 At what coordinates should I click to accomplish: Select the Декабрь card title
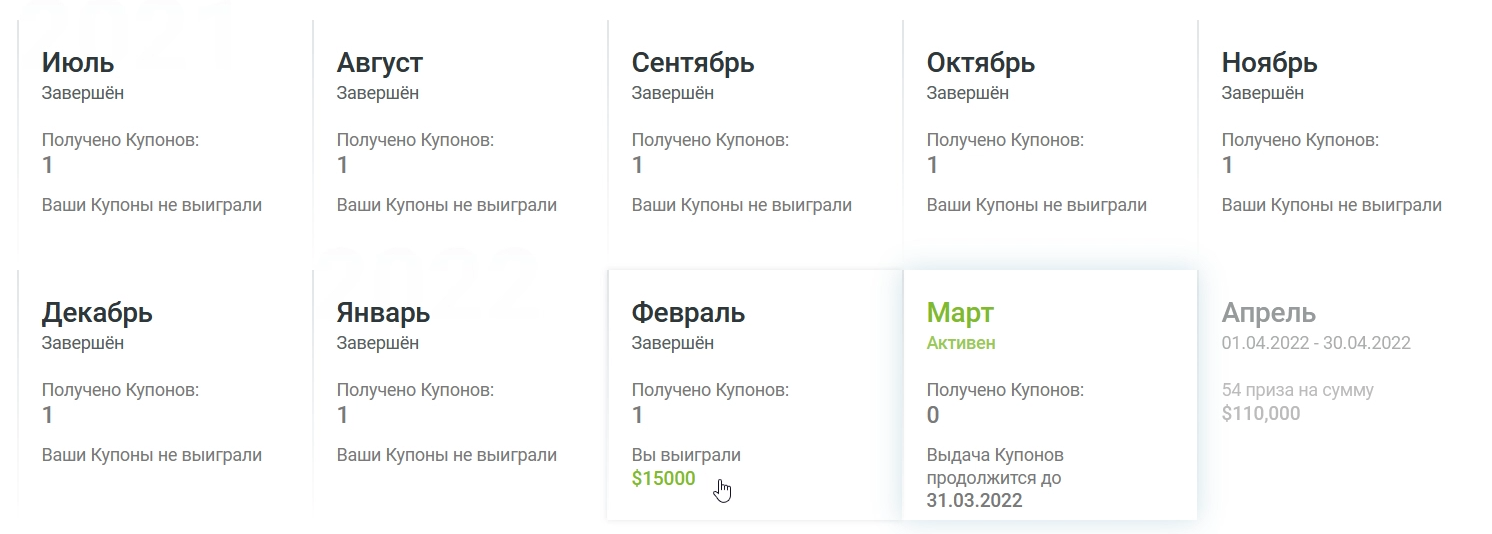pyautogui.click(x=97, y=313)
